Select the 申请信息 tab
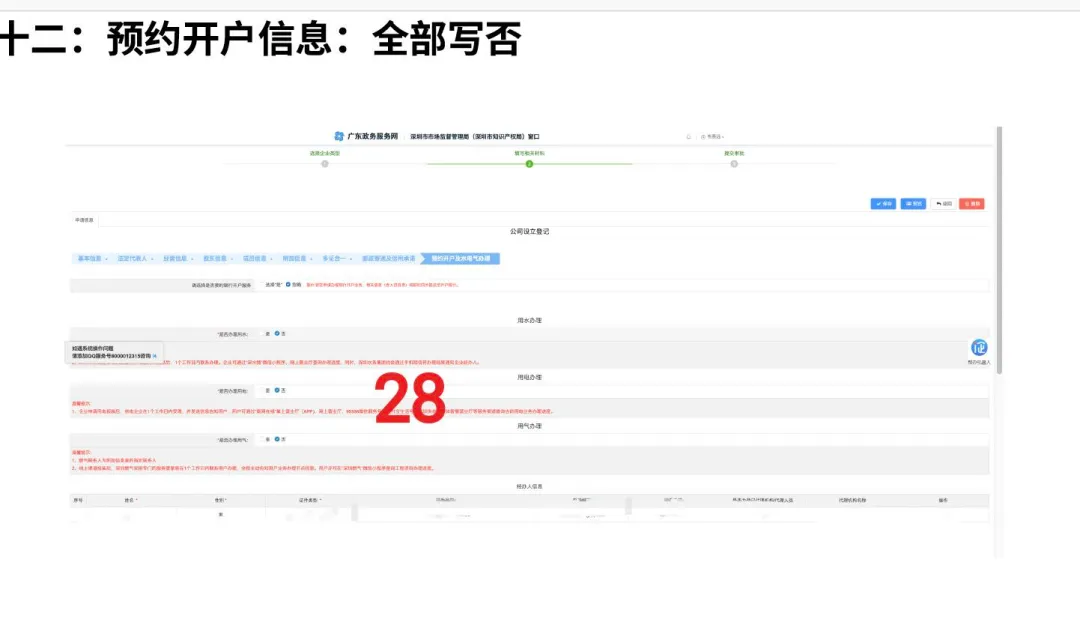Viewport: 1080px width, 634px height. coord(84,220)
